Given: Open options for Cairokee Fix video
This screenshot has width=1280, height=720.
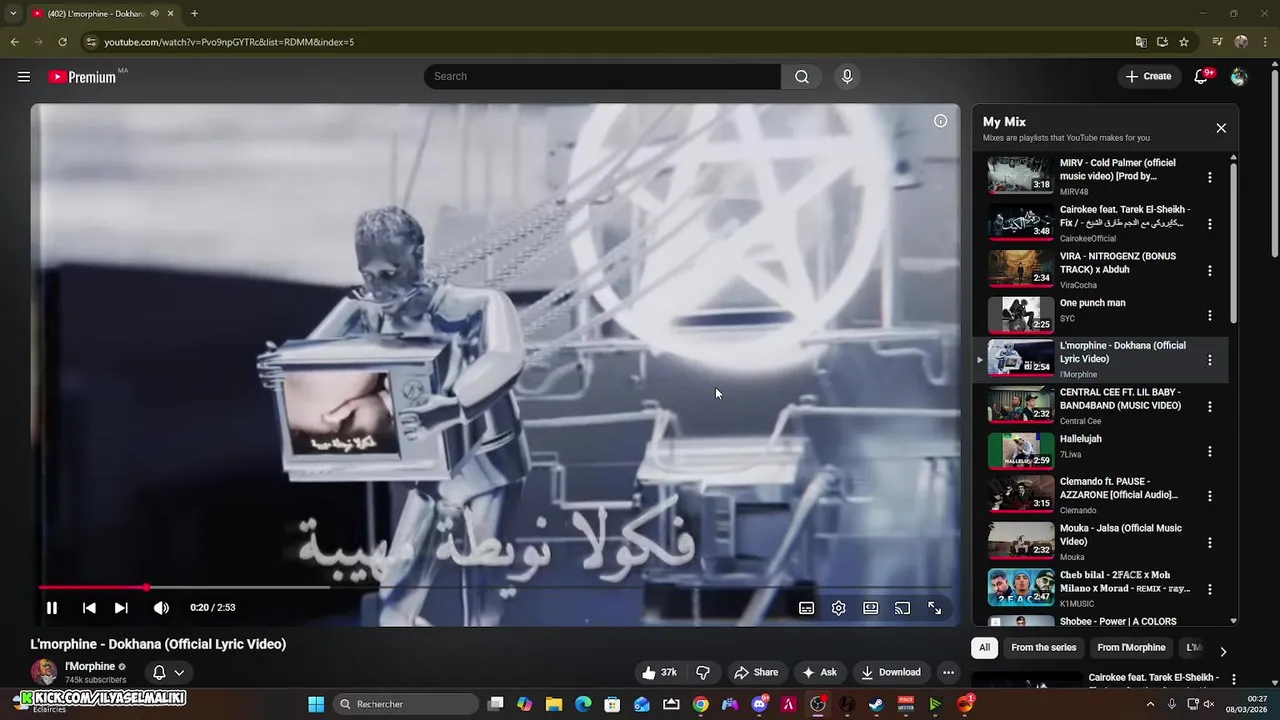Looking at the screenshot, I should click(x=1209, y=224).
